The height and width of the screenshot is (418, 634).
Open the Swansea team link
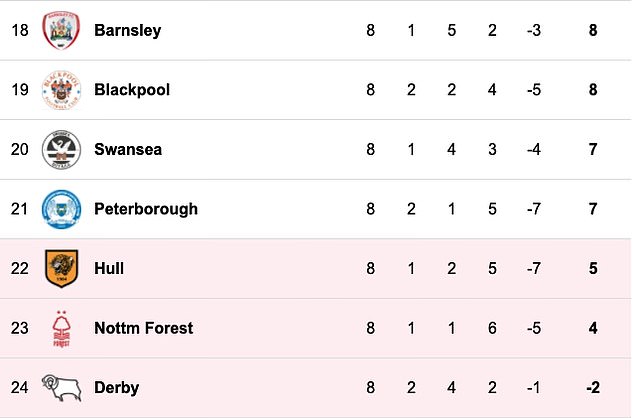point(128,149)
